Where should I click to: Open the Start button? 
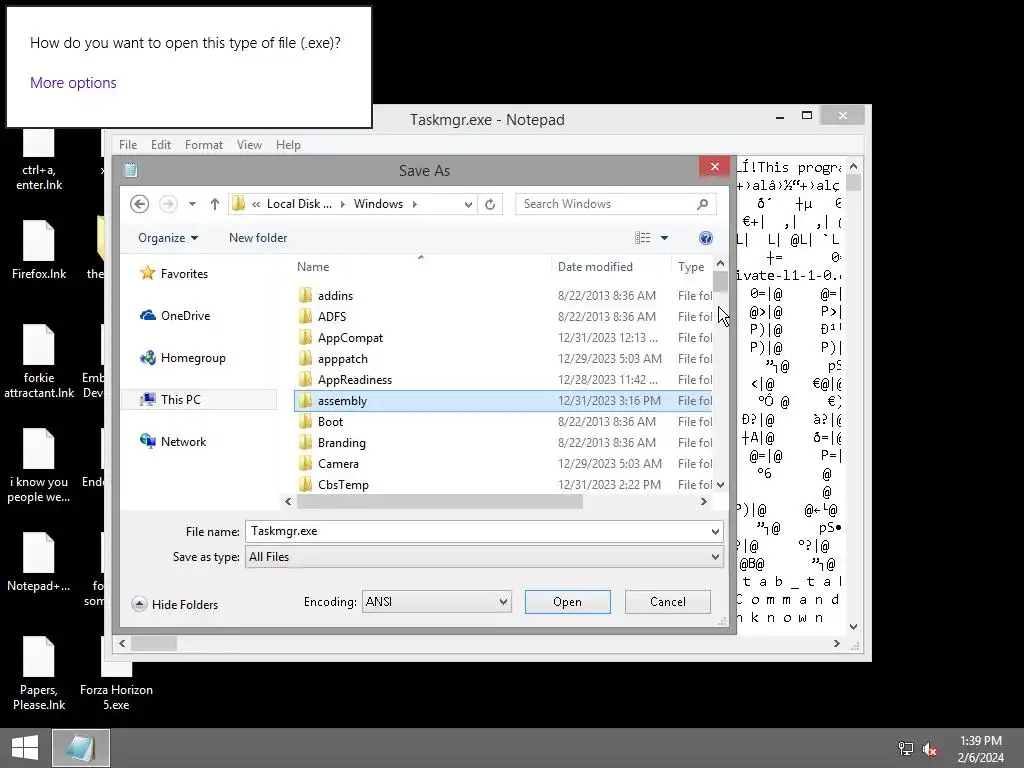(x=25, y=748)
